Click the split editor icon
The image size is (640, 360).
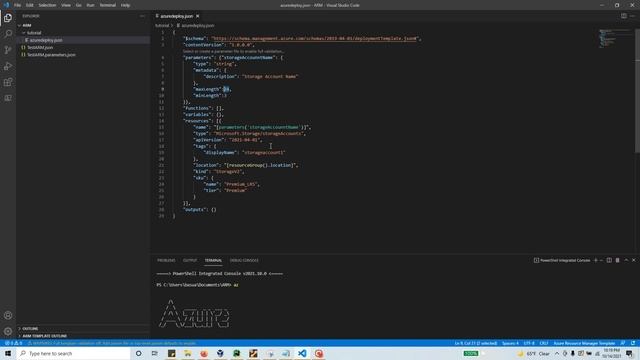point(624,16)
